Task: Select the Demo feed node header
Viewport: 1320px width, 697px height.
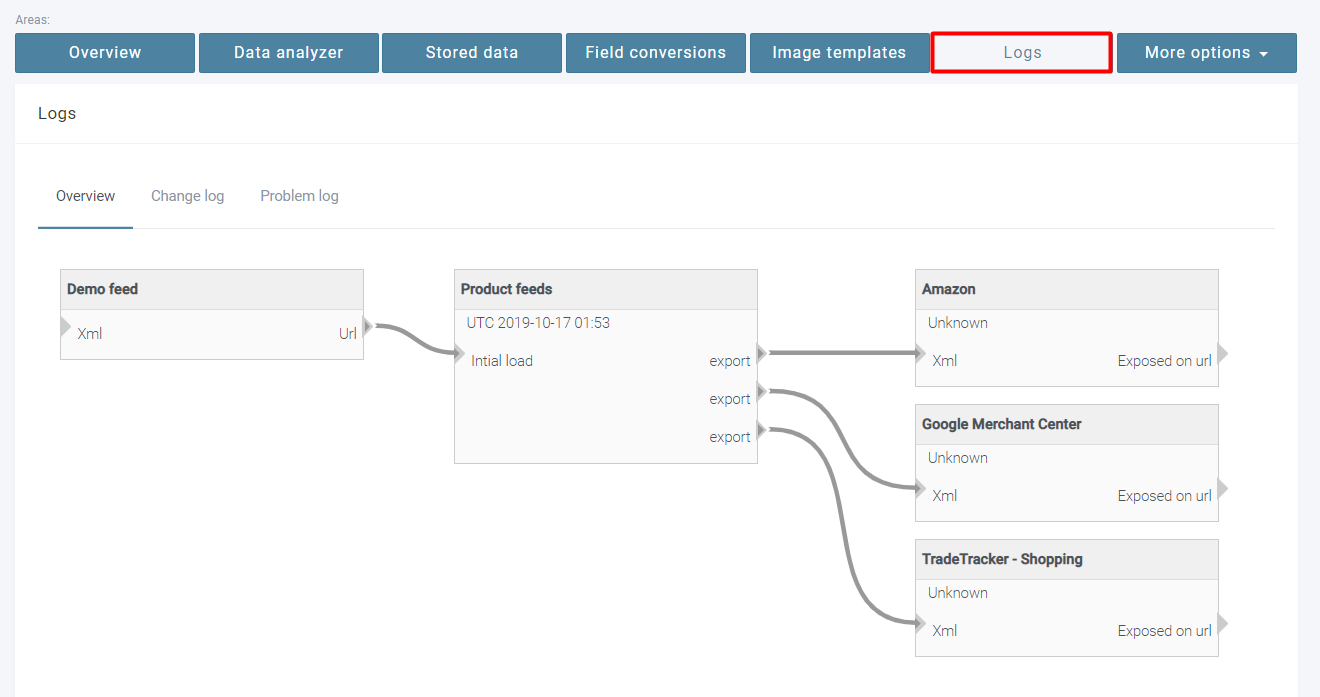Action: tap(212, 290)
